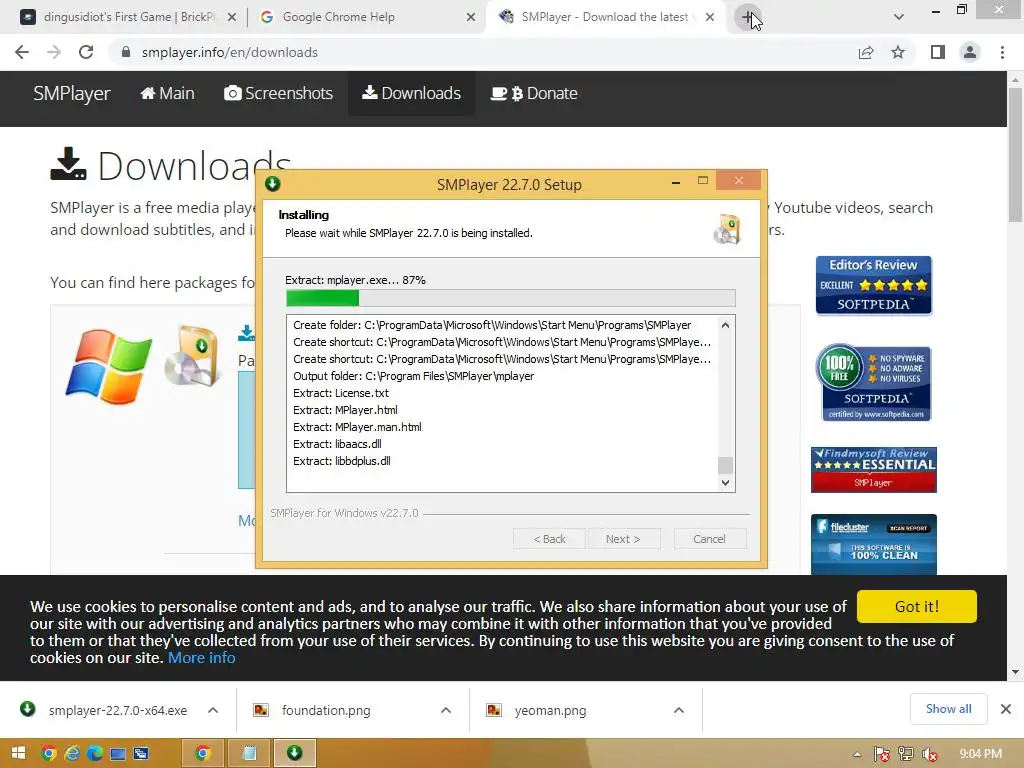Click the muted volume tray icon
This screenshot has height=768, width=1024.
coord(930,755)
